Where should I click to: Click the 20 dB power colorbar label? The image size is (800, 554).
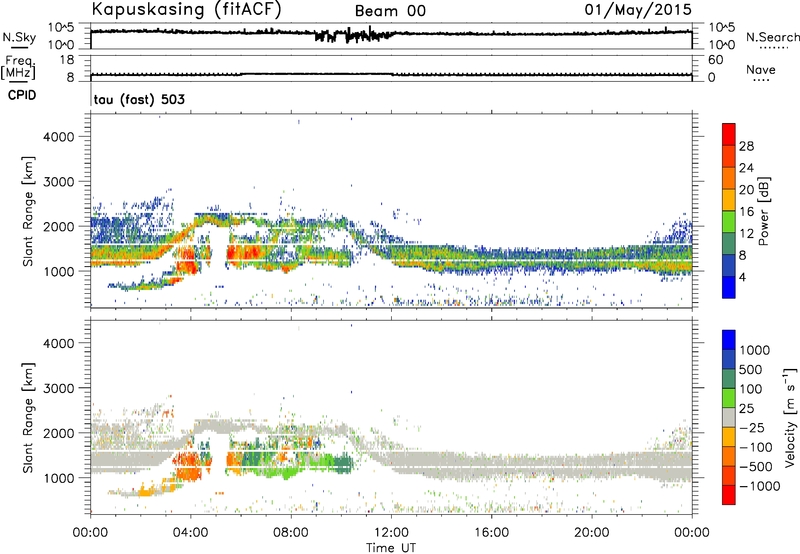pos(746,190)
